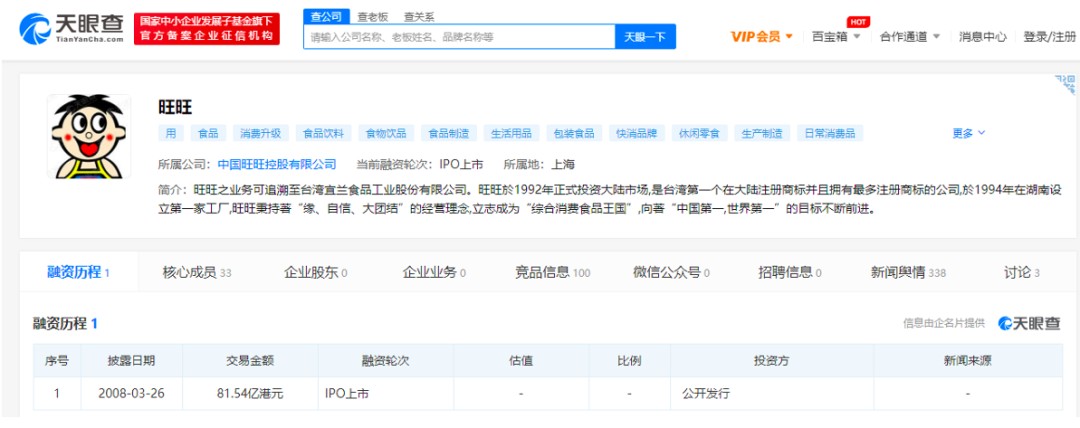1080x428 pixels.
Task: Select the 核心成员 tab
Action: point(197,272)
